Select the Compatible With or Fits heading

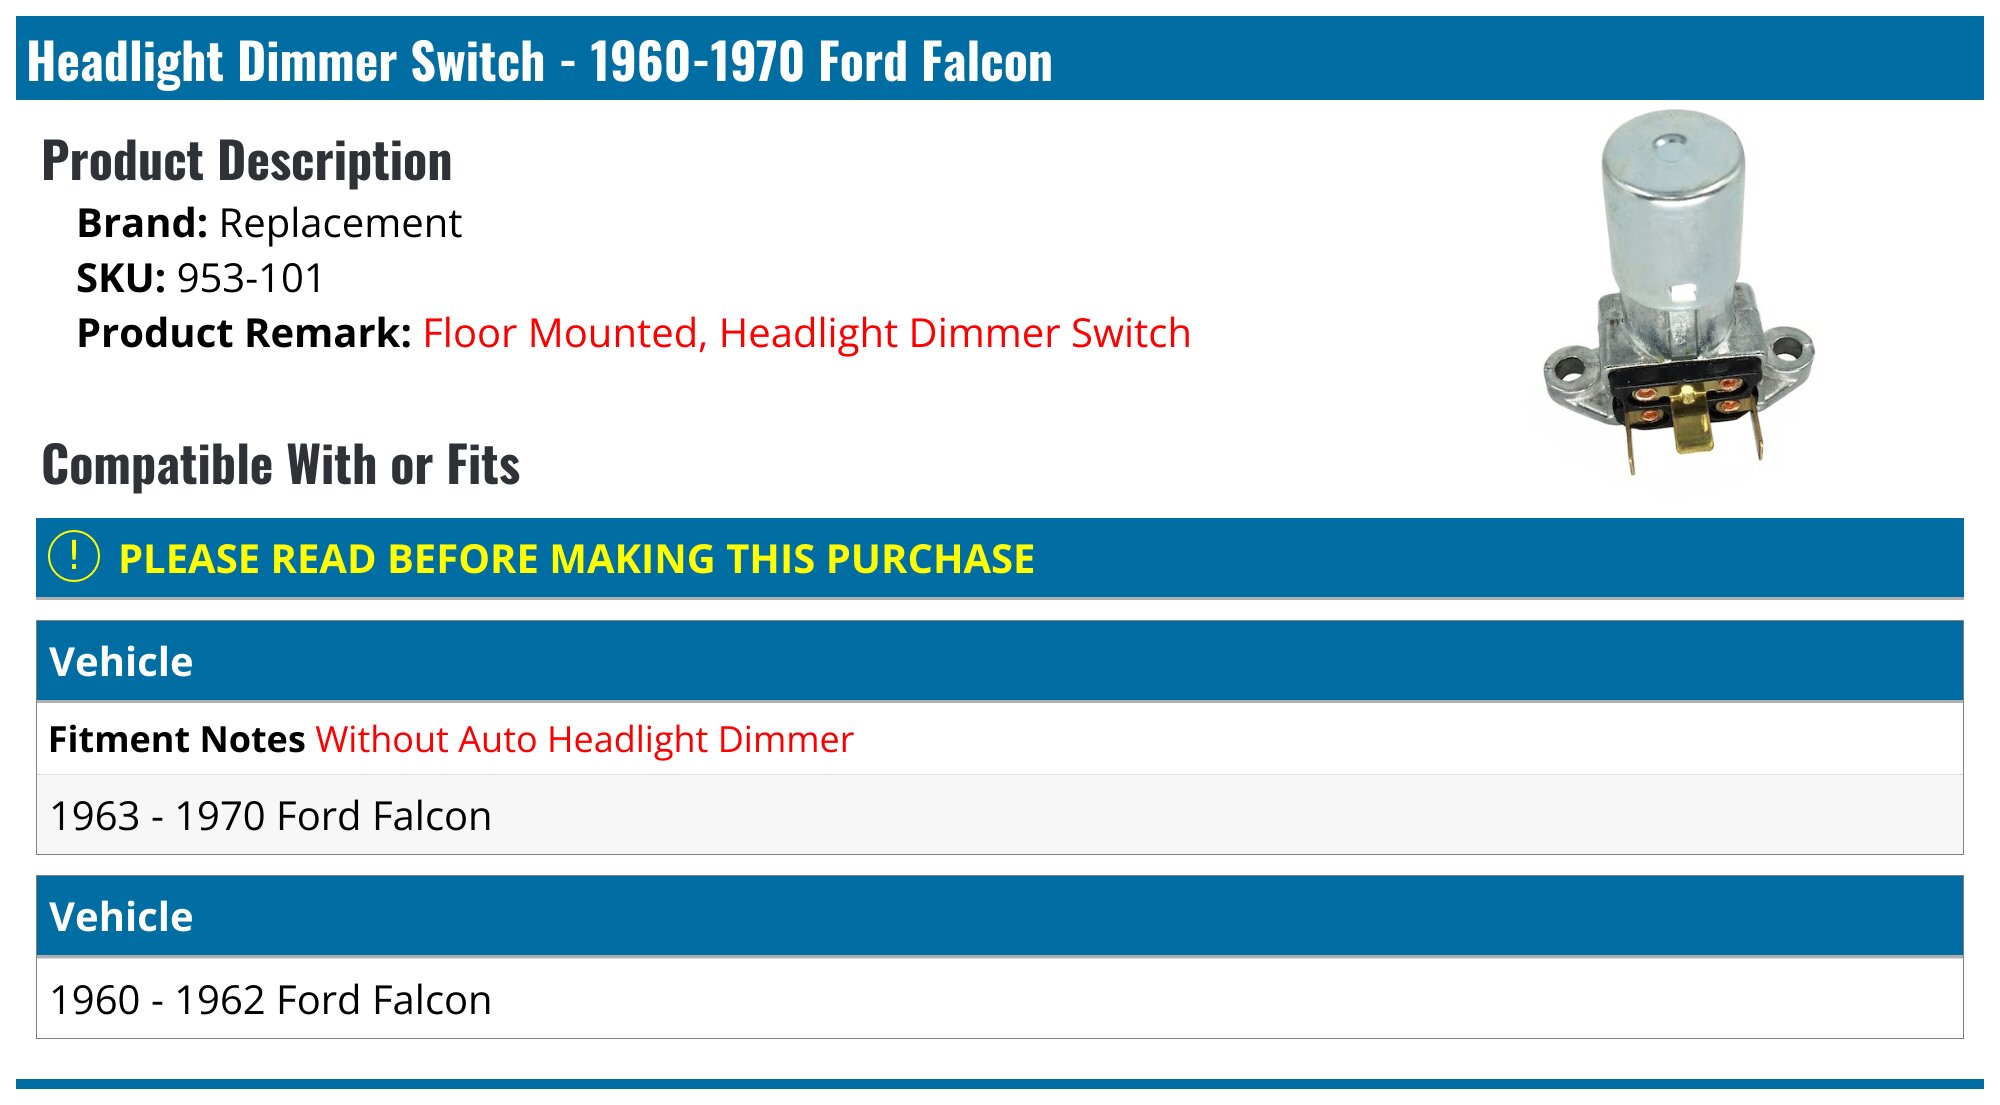(x=281, y=465)
